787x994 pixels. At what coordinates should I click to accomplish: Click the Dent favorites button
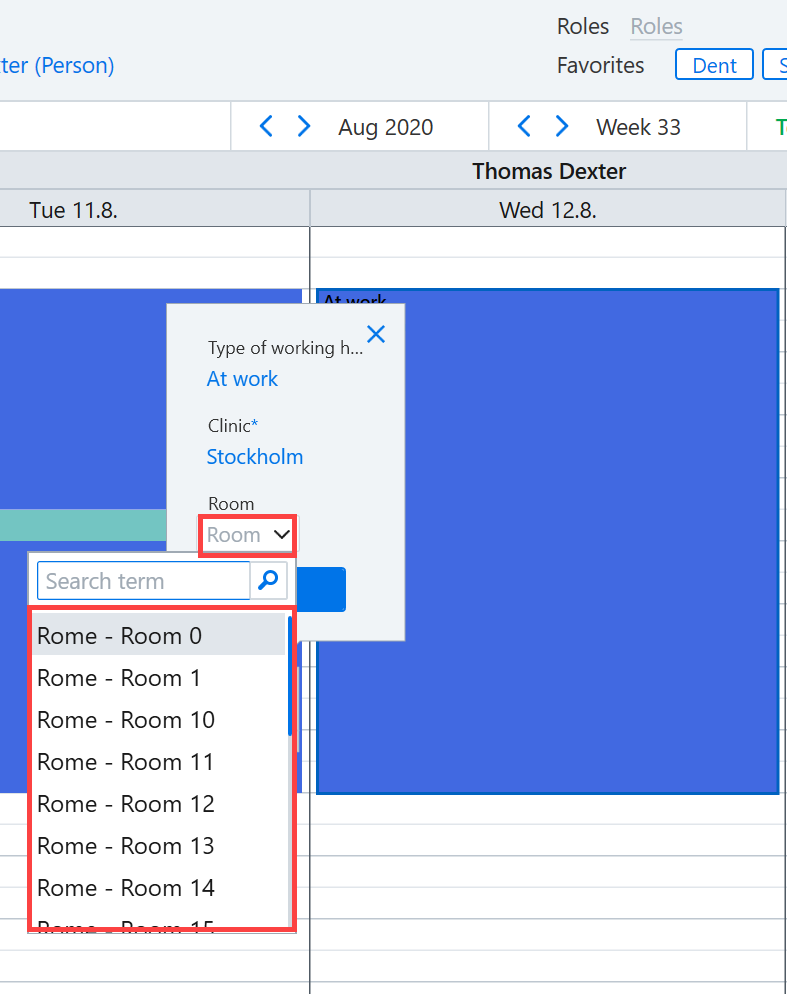[714, 65]
